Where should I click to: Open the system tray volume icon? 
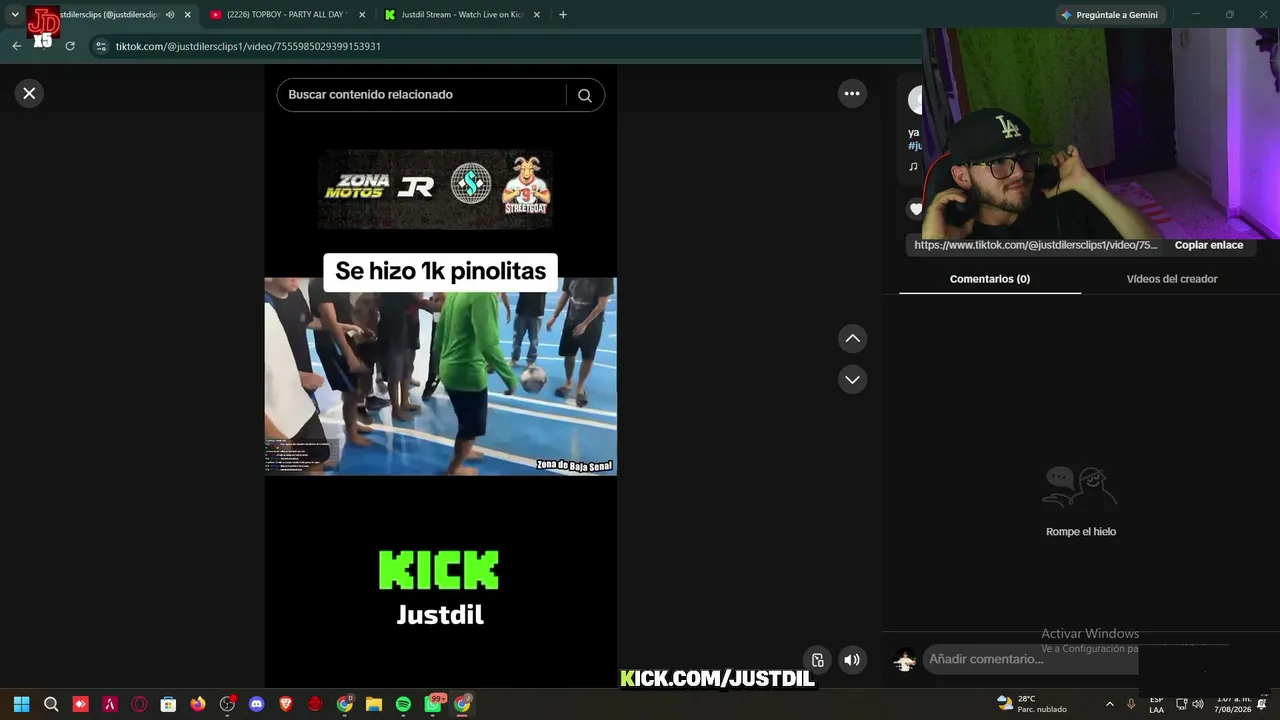[x=1198, y=704]
